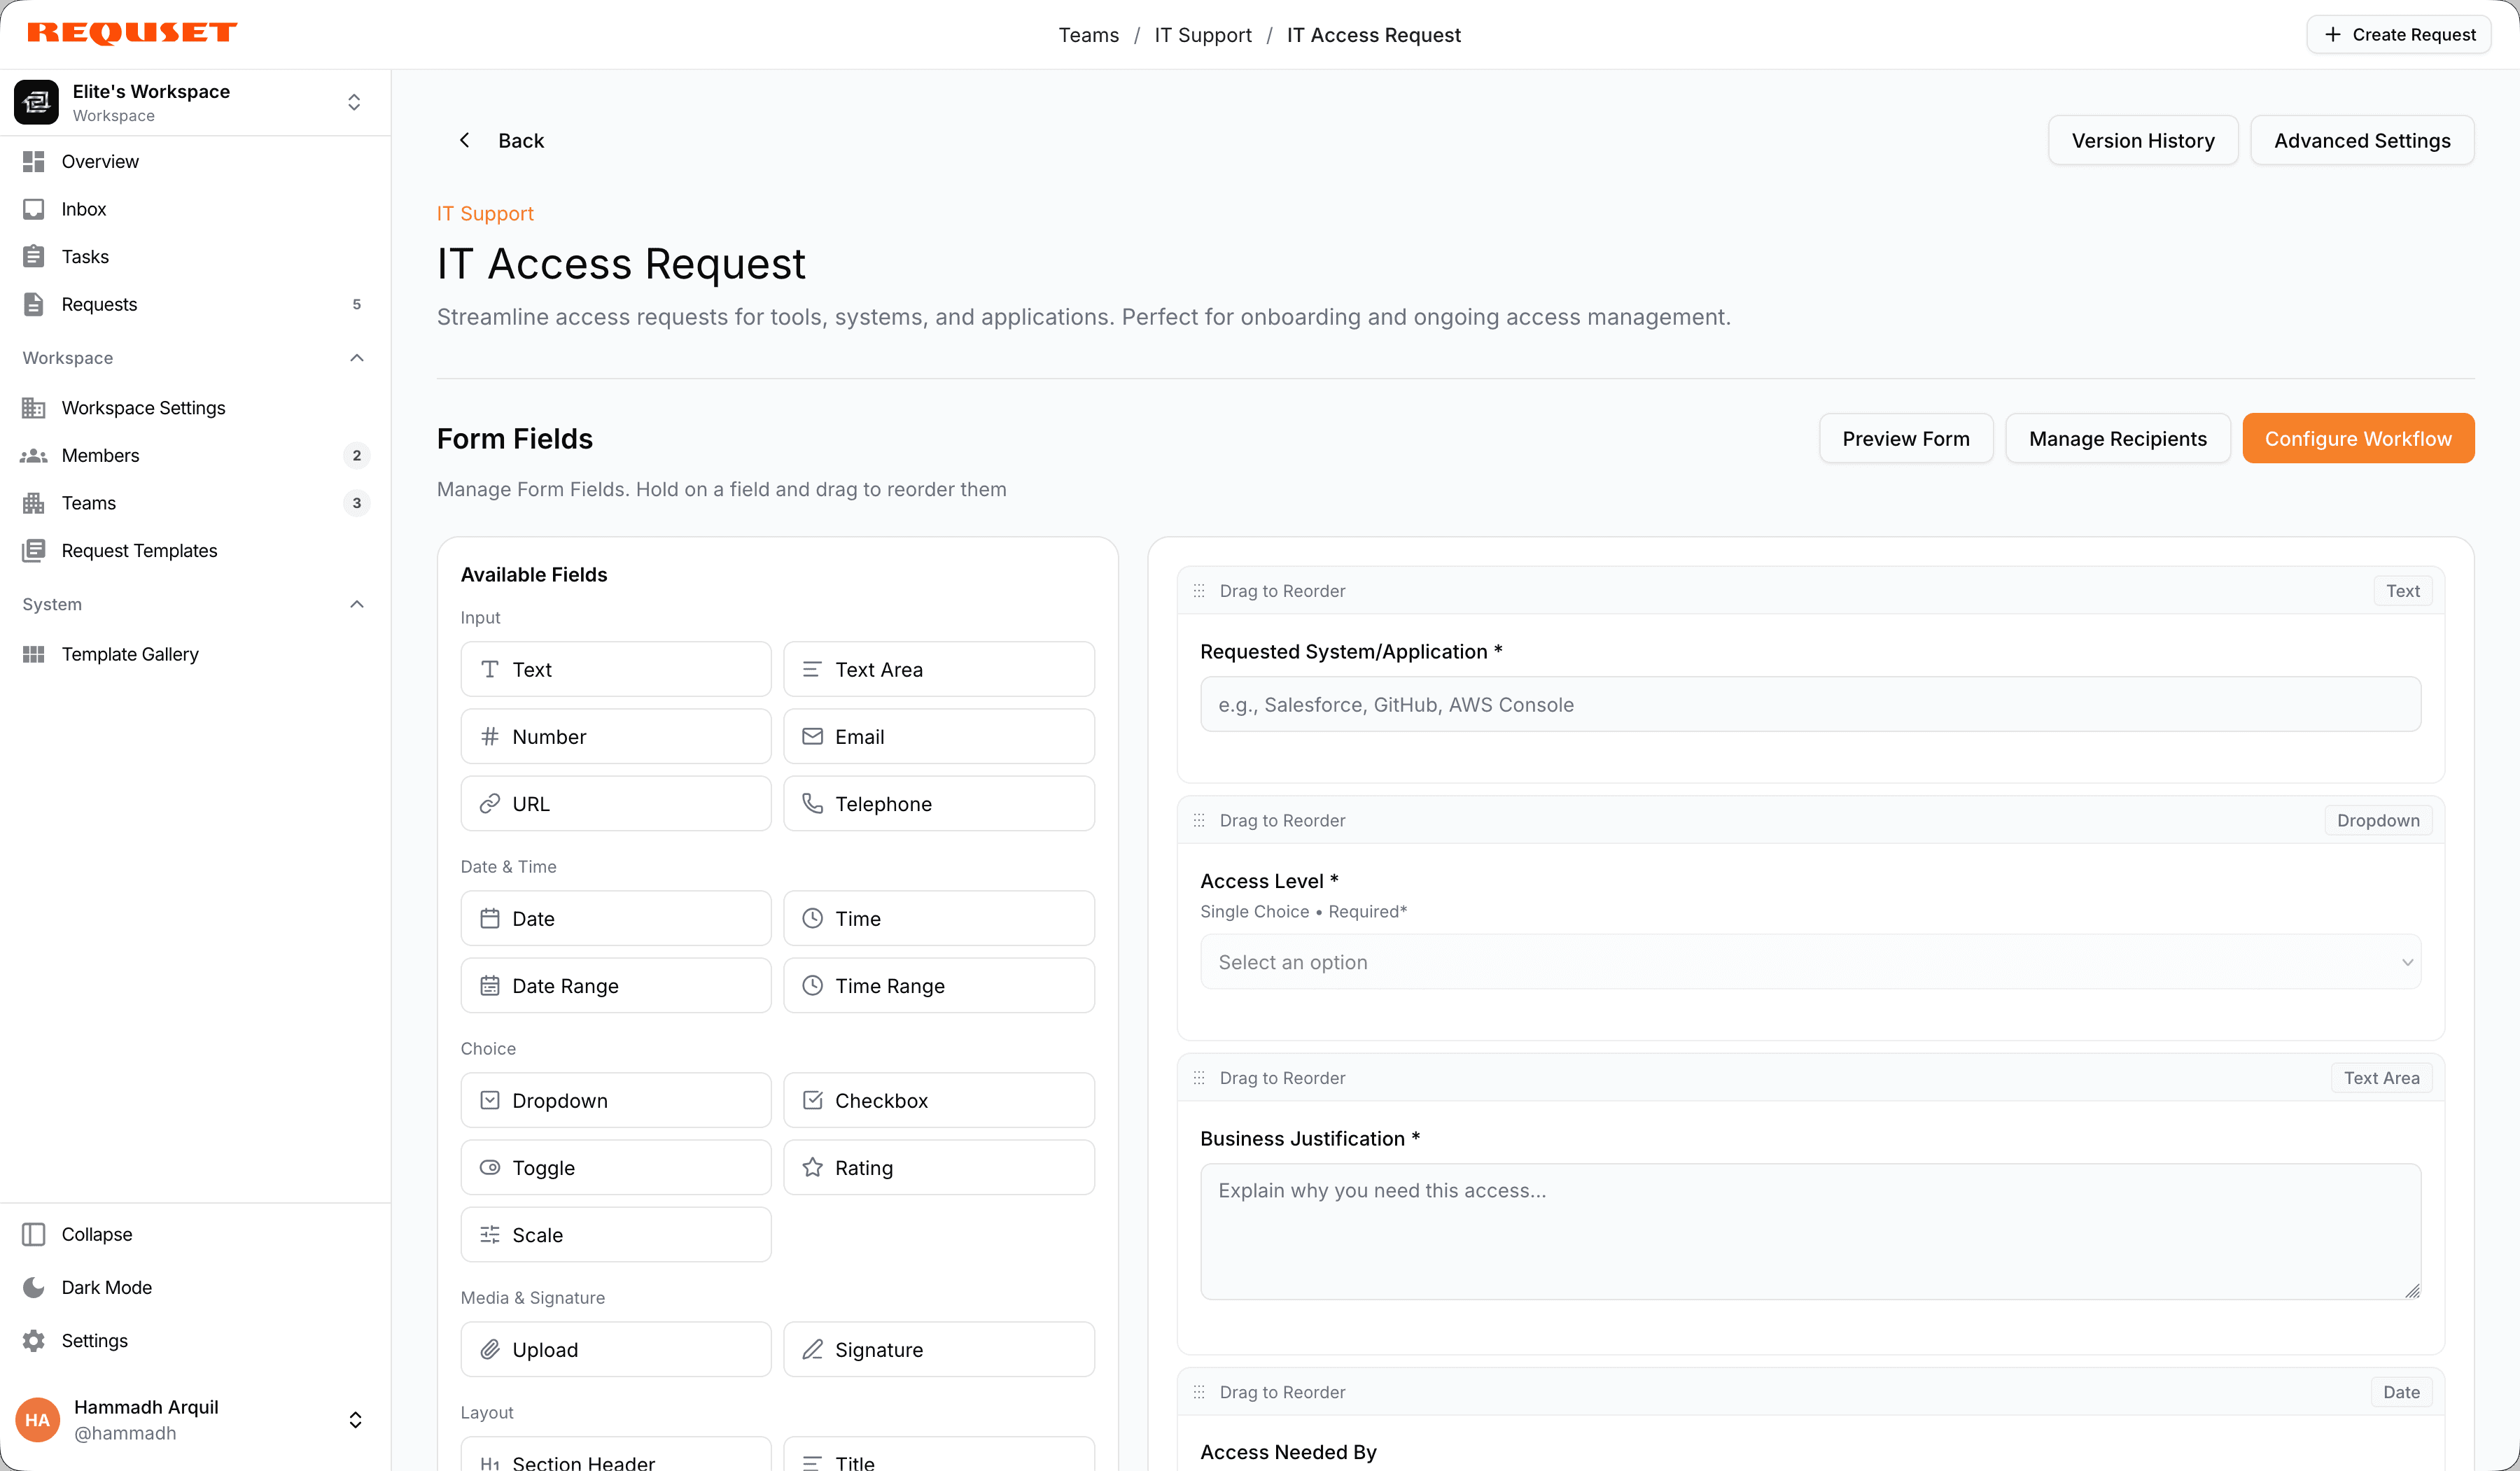
Task: Enable Dark Mode
Action: [x=106, y=1287]
